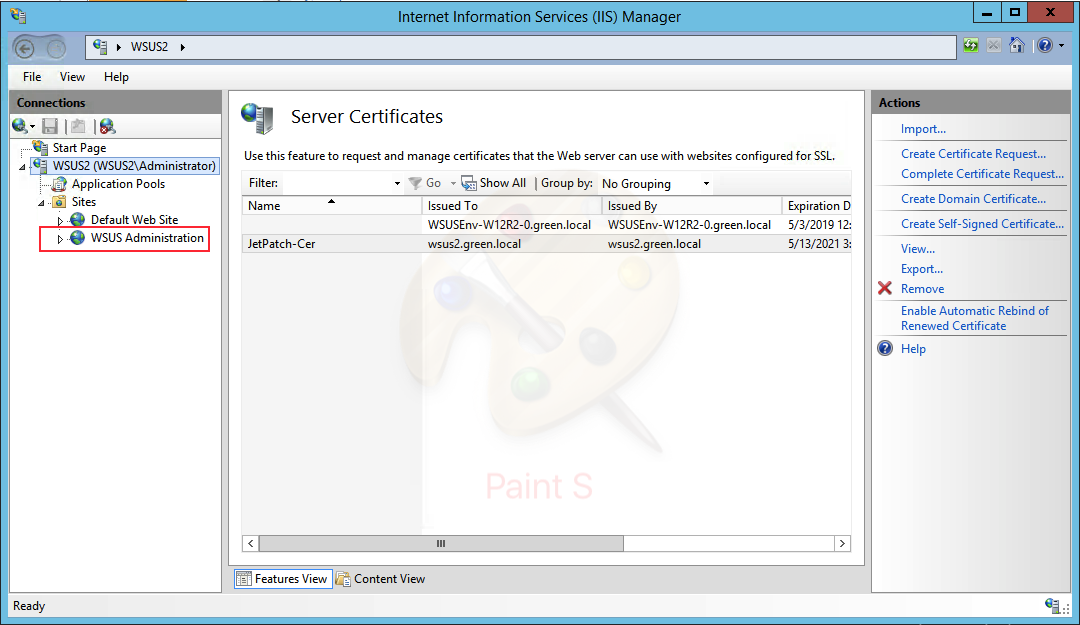This screenshot has height=625, width=1080.
Task: Click the Up one level icon in Connections toolbar
Action: coord(79,126)
